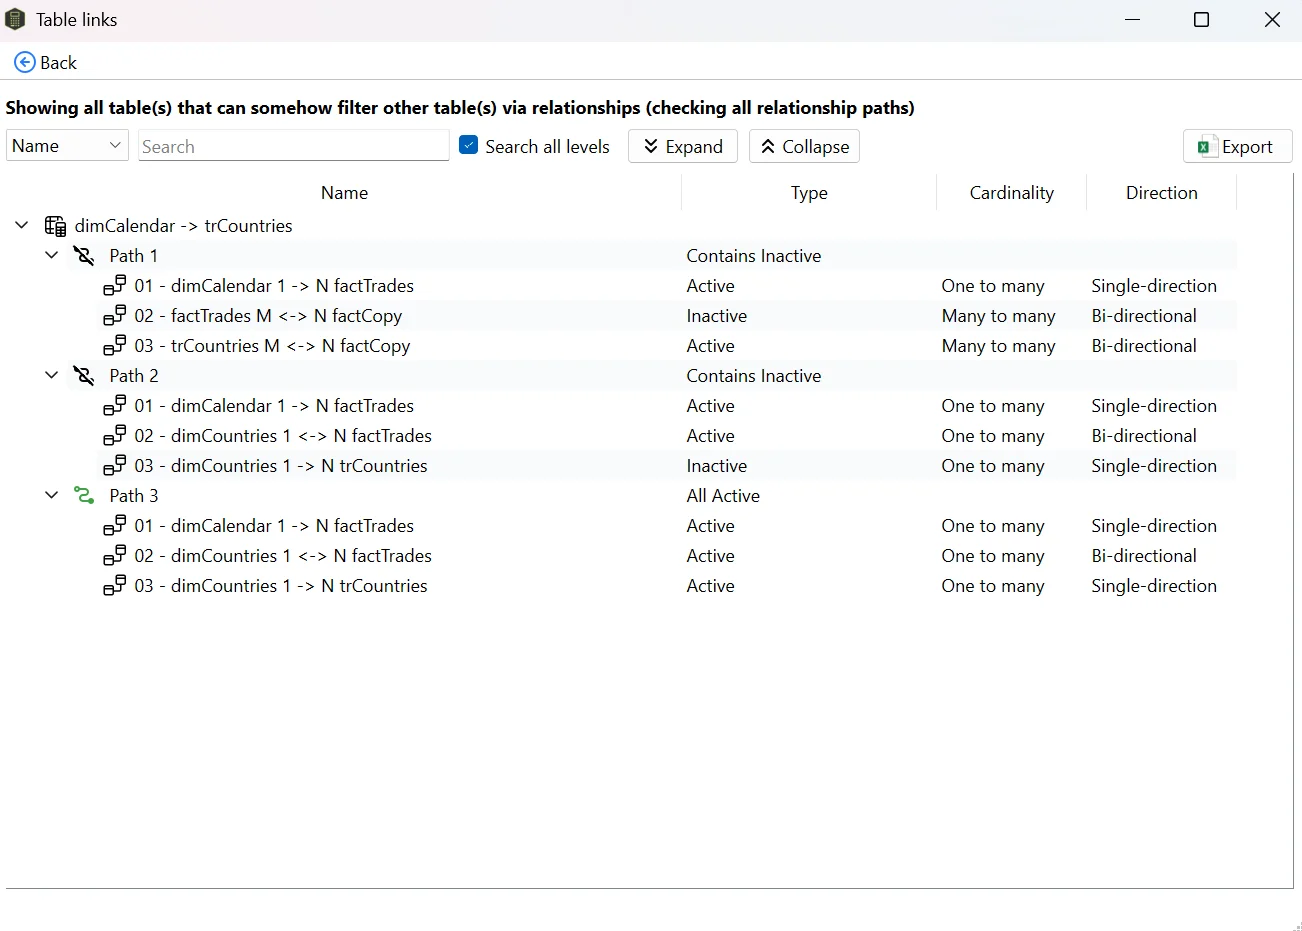The height and width of the screenshot is (931, 1302).
Task: Collapse the Path 3 tree node
Action: tap(51, 495)
